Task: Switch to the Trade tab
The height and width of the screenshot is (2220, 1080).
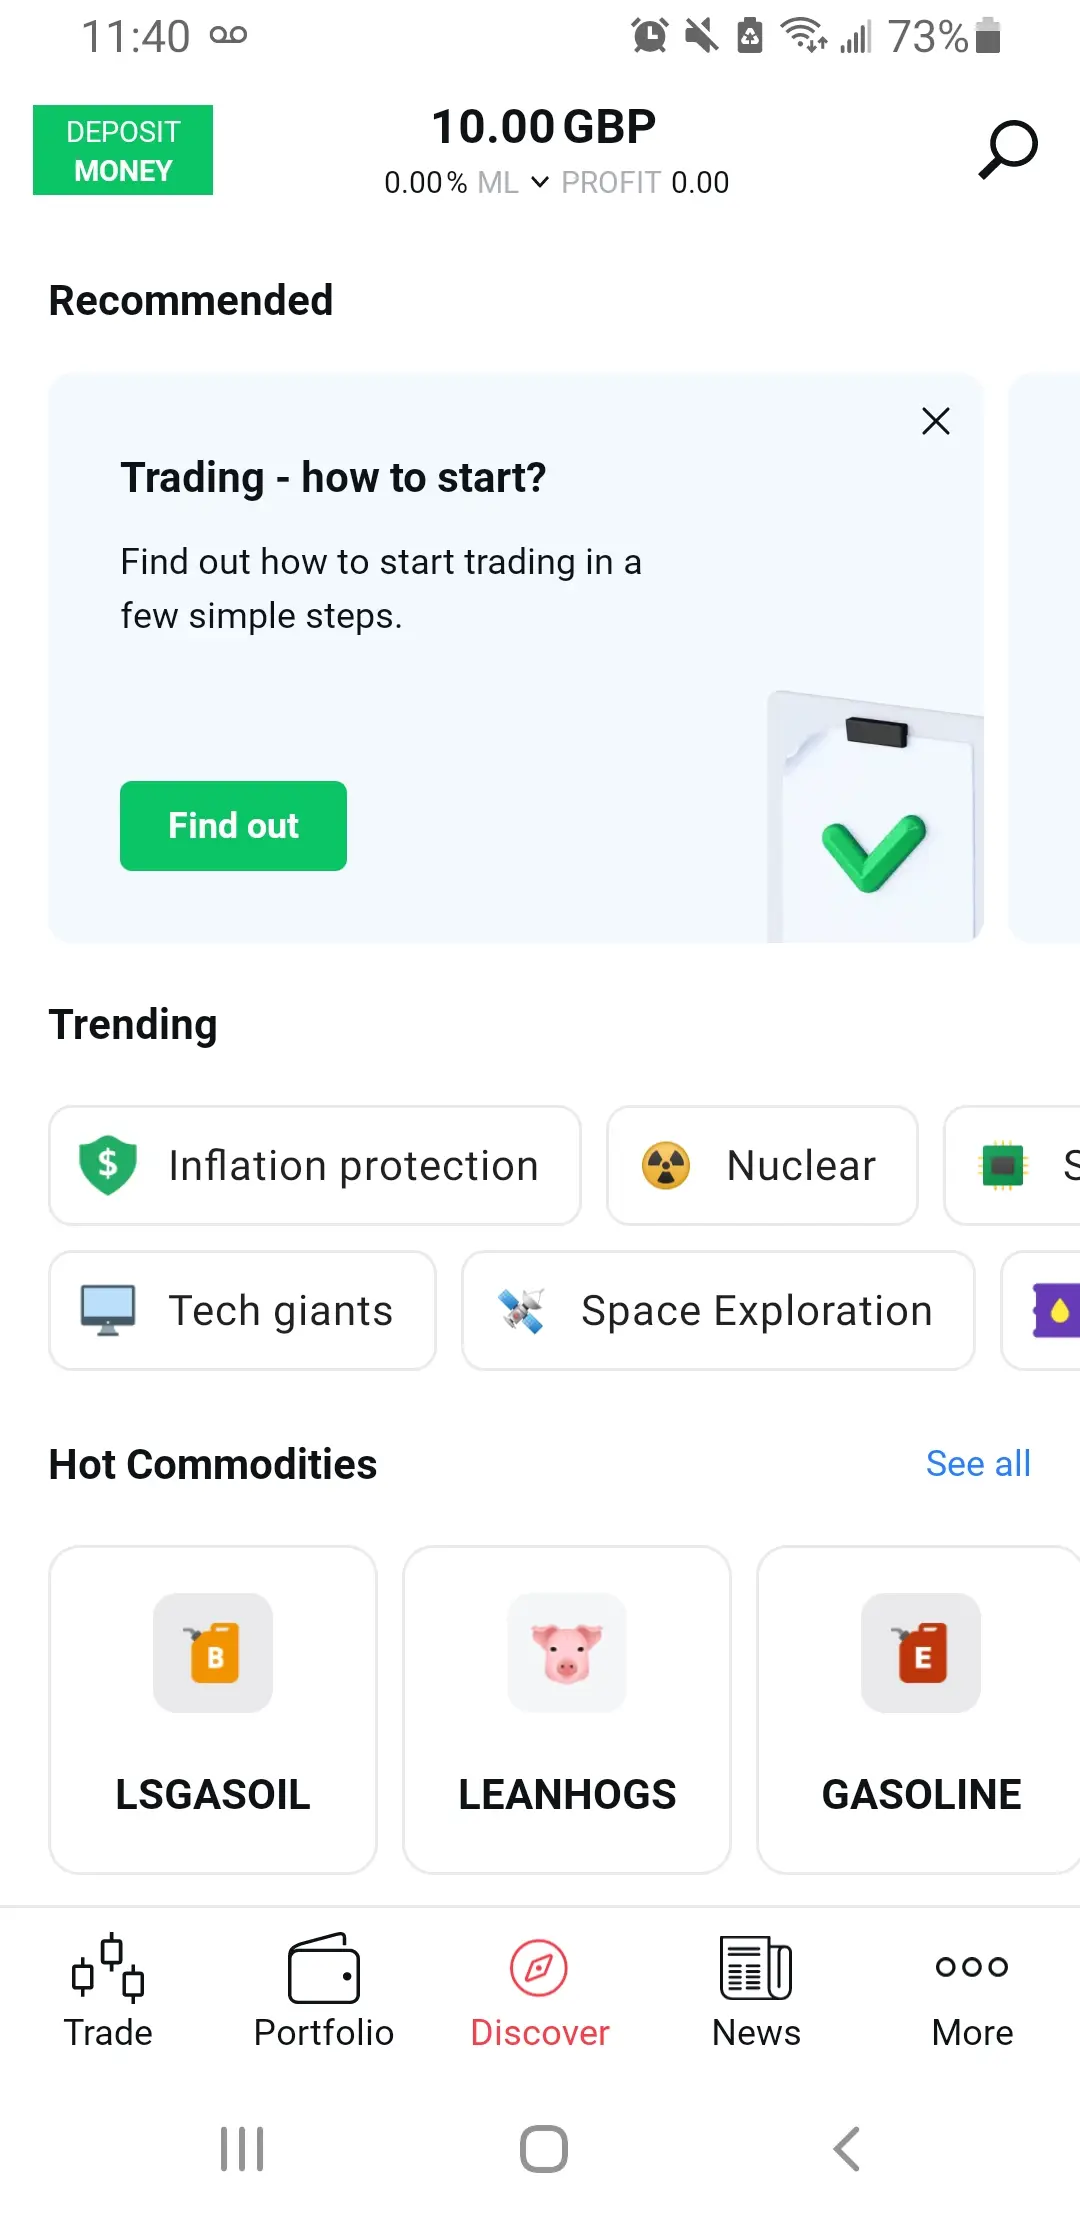Action: pyautogui.click(x=108, y=1990)
